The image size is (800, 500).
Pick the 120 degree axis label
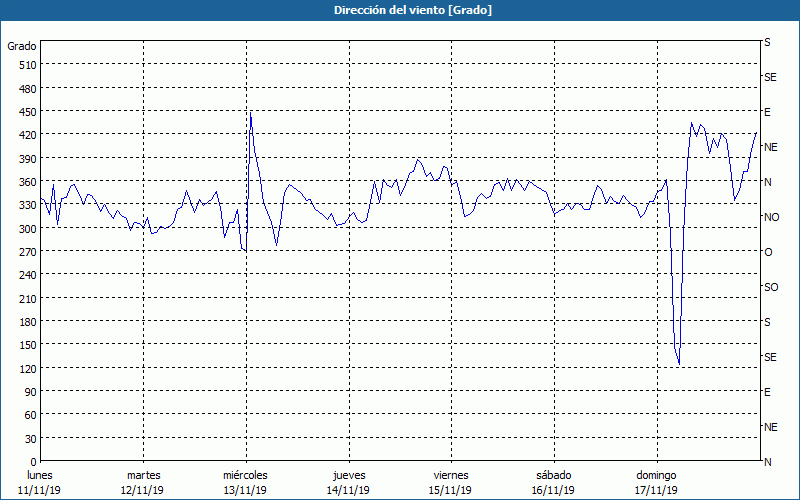[29, 369]
